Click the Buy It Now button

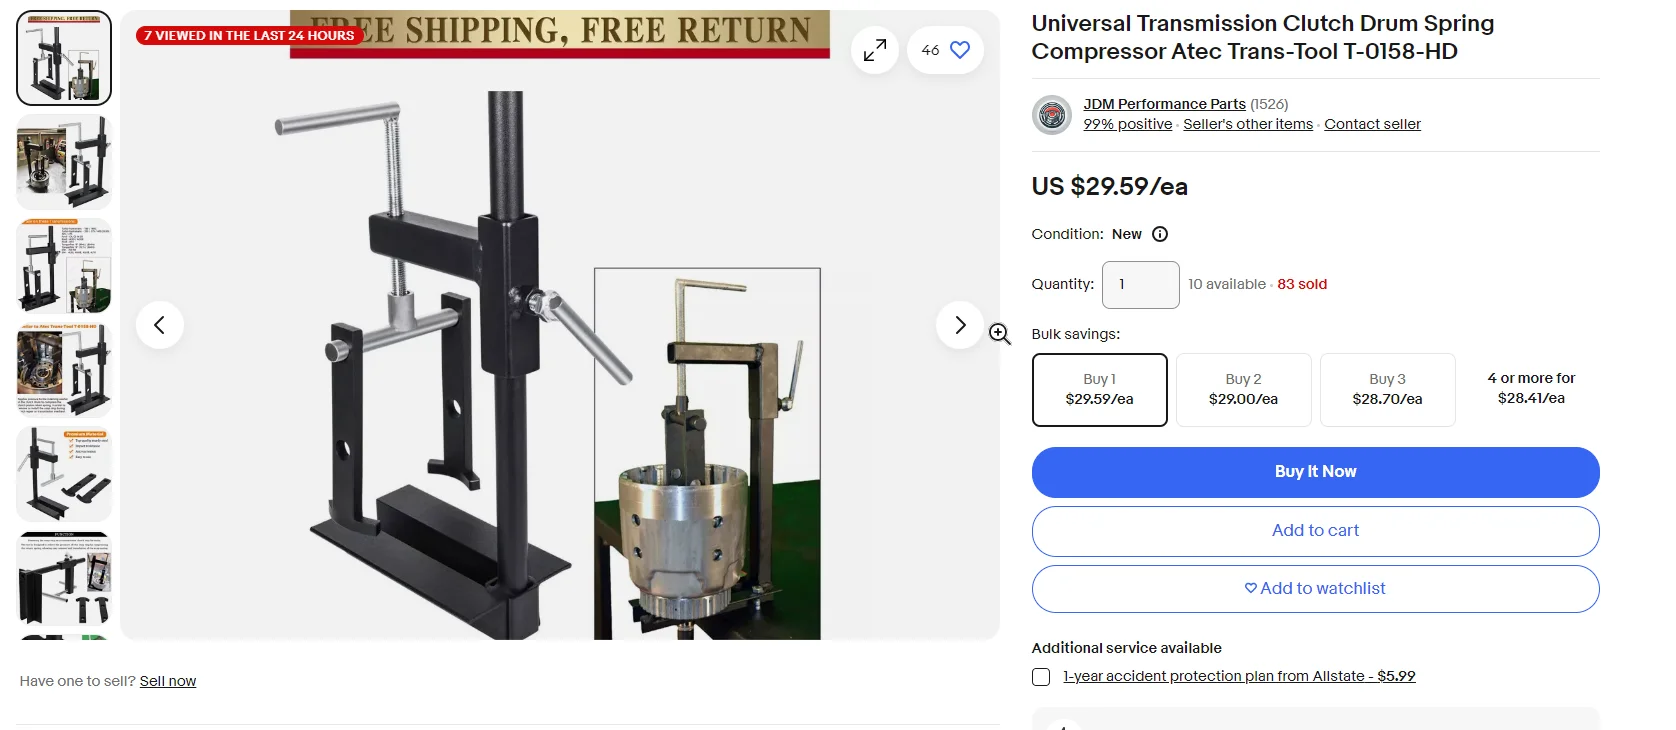1316,472
